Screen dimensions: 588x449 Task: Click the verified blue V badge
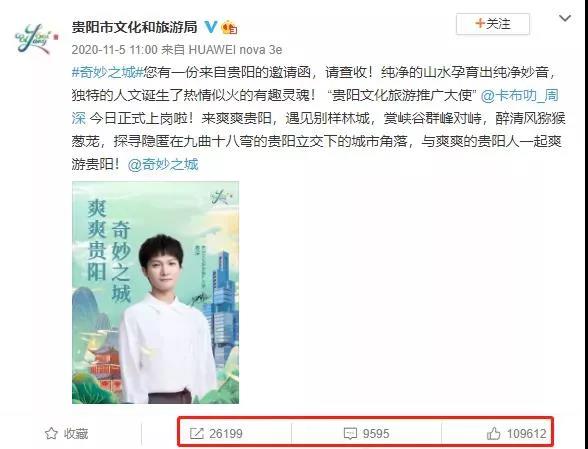[x=210, y=27]
